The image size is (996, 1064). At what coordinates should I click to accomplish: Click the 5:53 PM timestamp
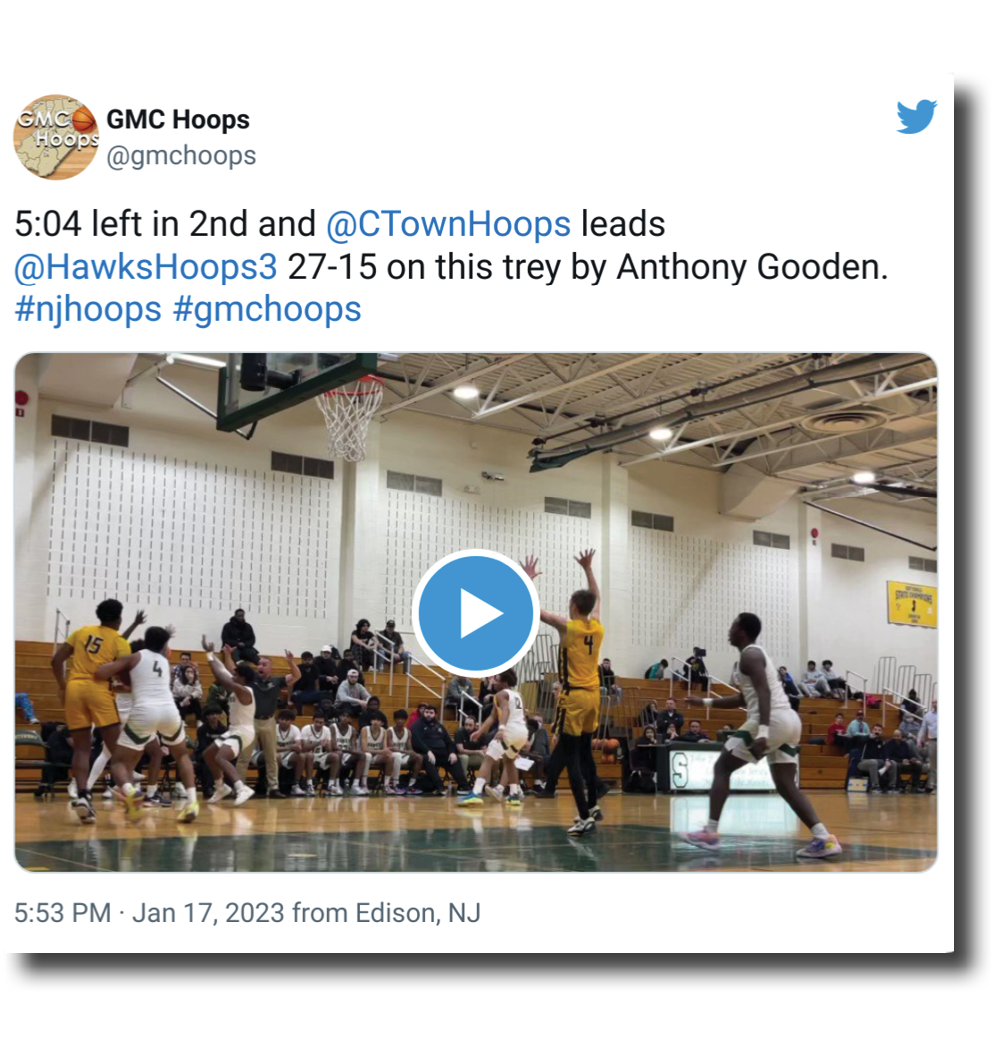pyautogui.click(x=62, y=913)
